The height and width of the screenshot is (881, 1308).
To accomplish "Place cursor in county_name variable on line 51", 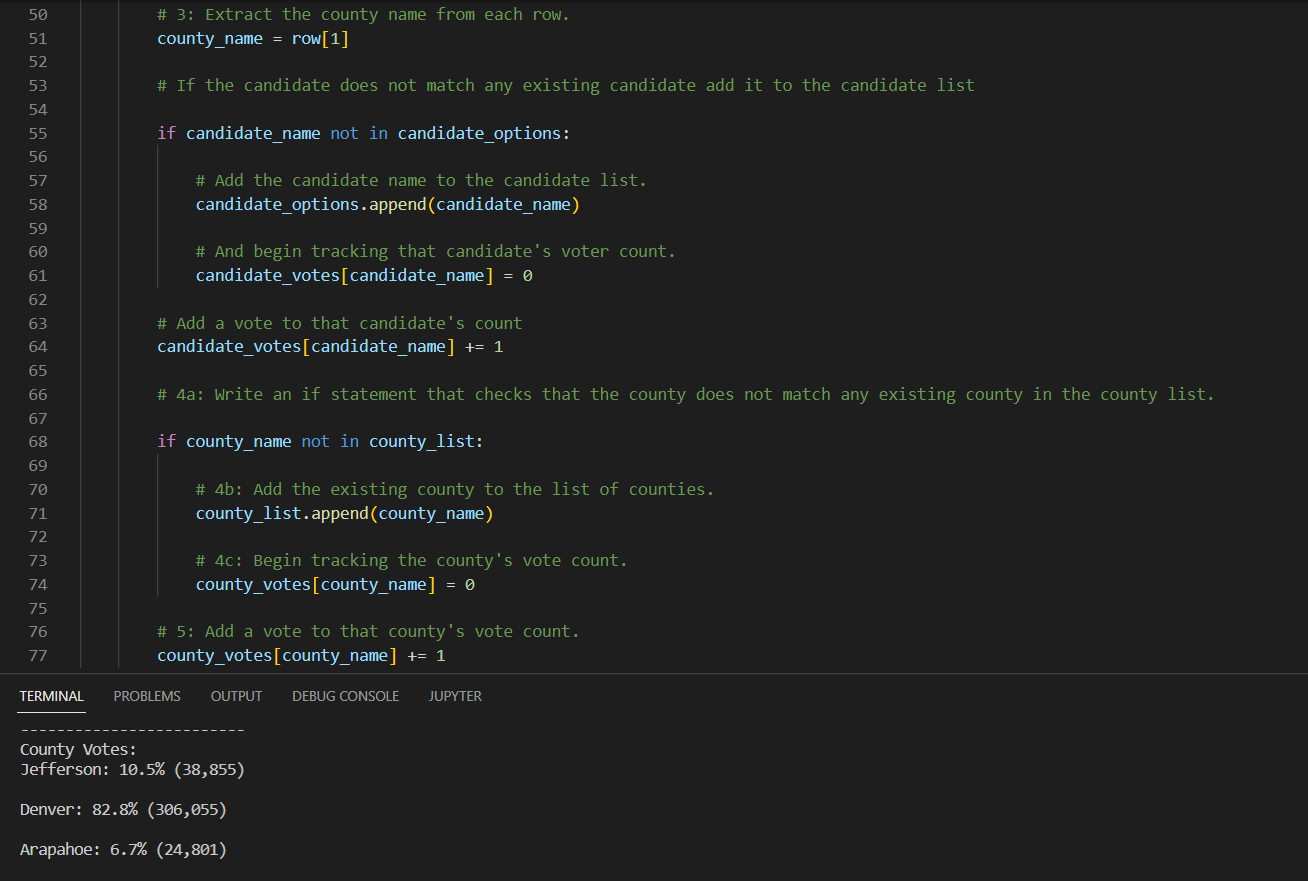I will coord(209,38).
